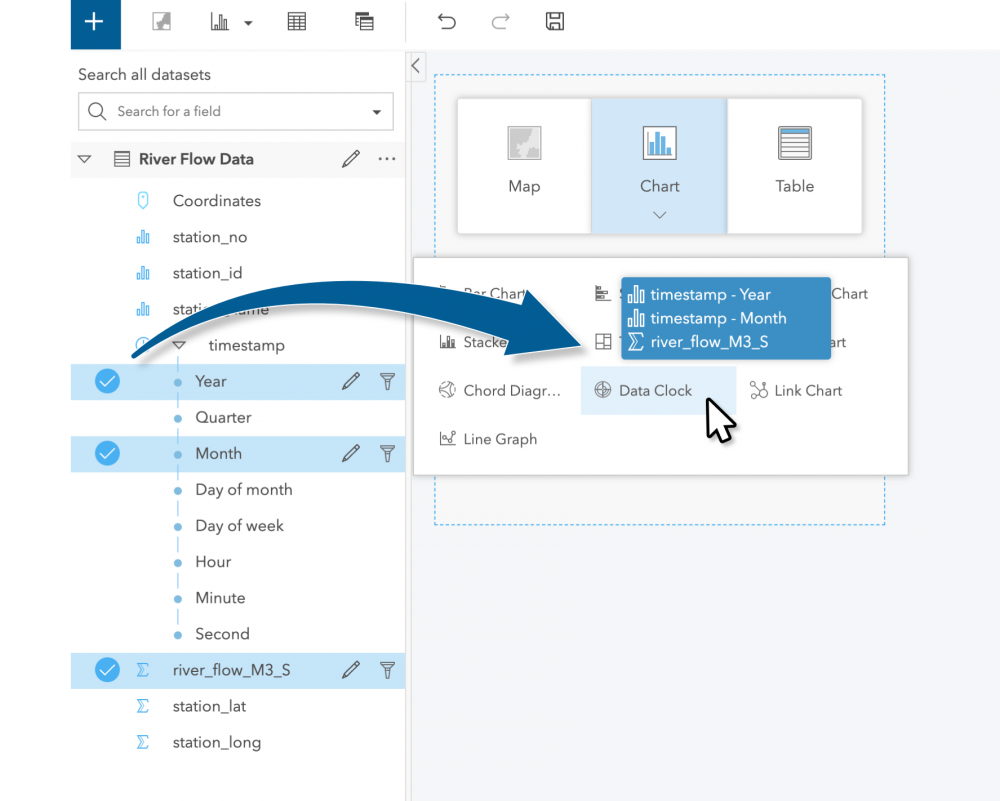1000x801 pixels.
Task: Click the location pin icon beside Coordinates
Action: click(x=143, y=201)
